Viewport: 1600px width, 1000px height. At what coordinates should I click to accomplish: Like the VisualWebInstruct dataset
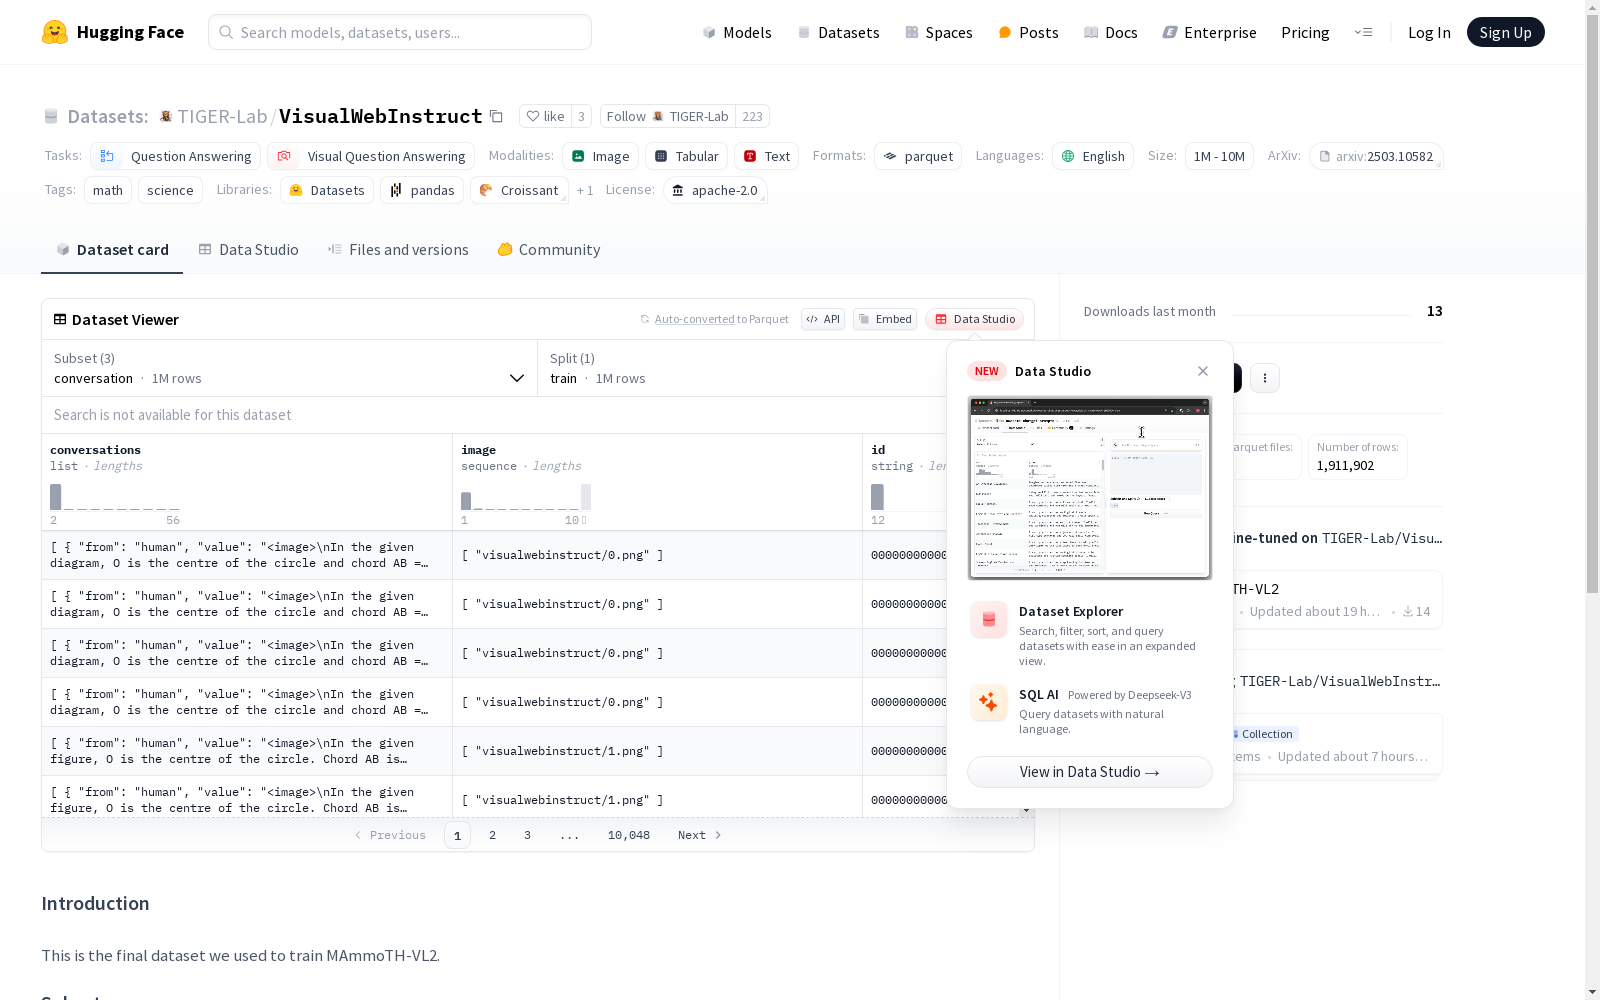click(x=545, y=116)
